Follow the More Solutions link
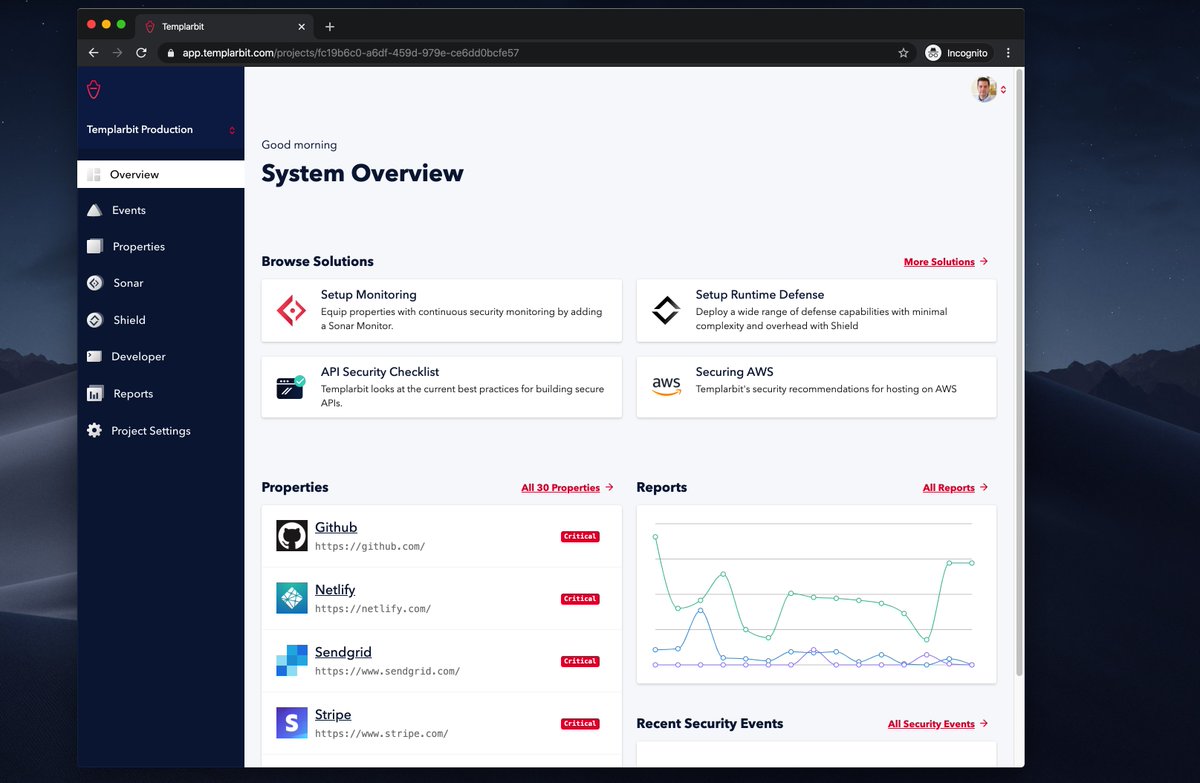This screenshot has height=783, width=1200. pyautogui.click(x=945, y=262)
